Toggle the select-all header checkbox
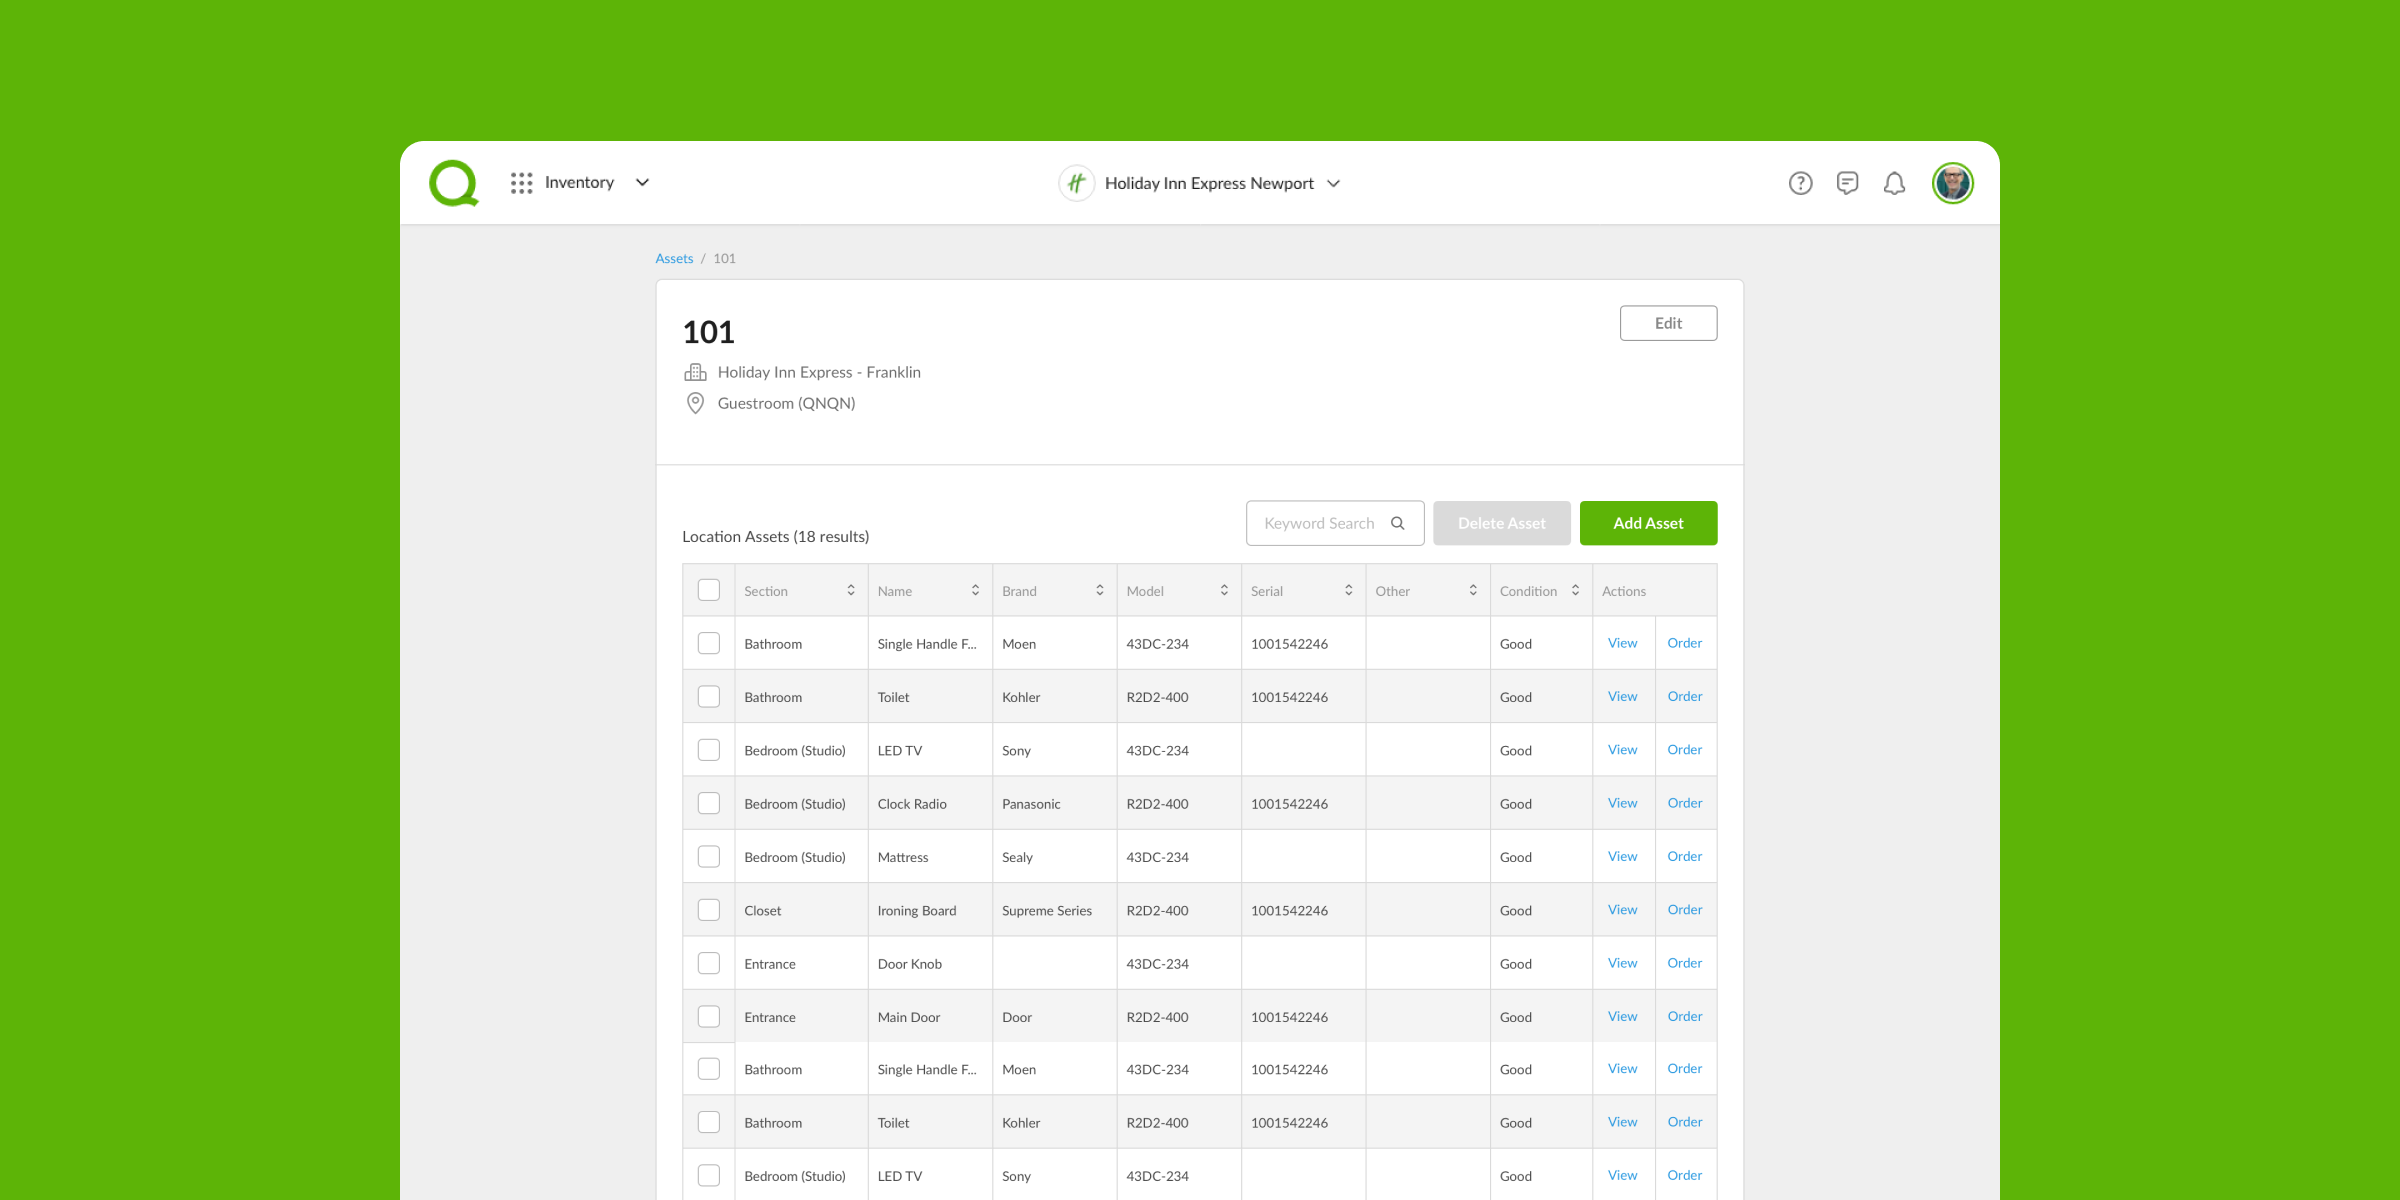The image size is (2400, 1200). (709, 590)
